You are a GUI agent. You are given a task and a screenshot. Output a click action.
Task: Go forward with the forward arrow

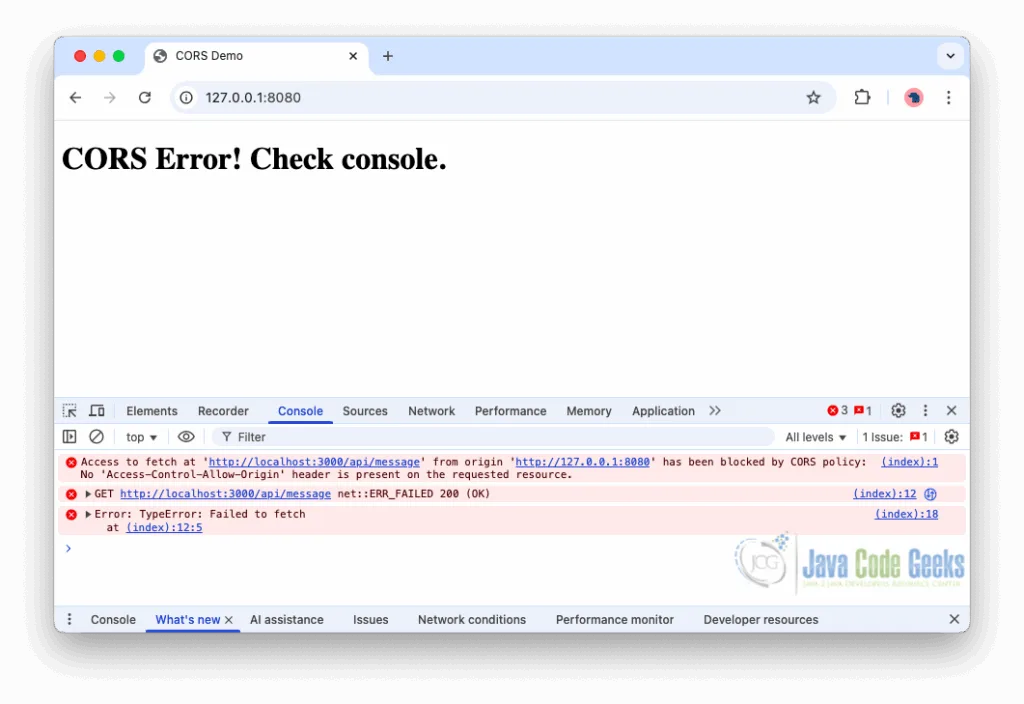[110, 98]
